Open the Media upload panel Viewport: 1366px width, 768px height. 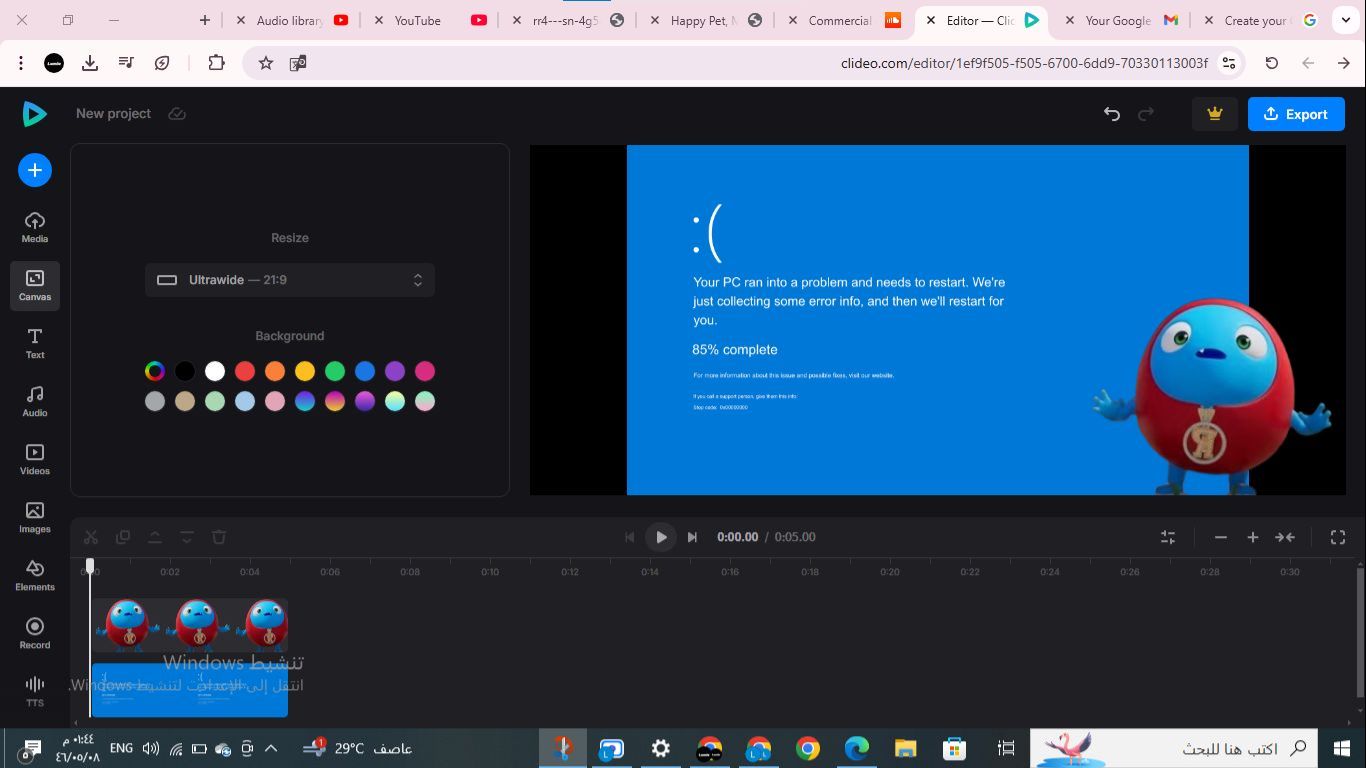35,227
